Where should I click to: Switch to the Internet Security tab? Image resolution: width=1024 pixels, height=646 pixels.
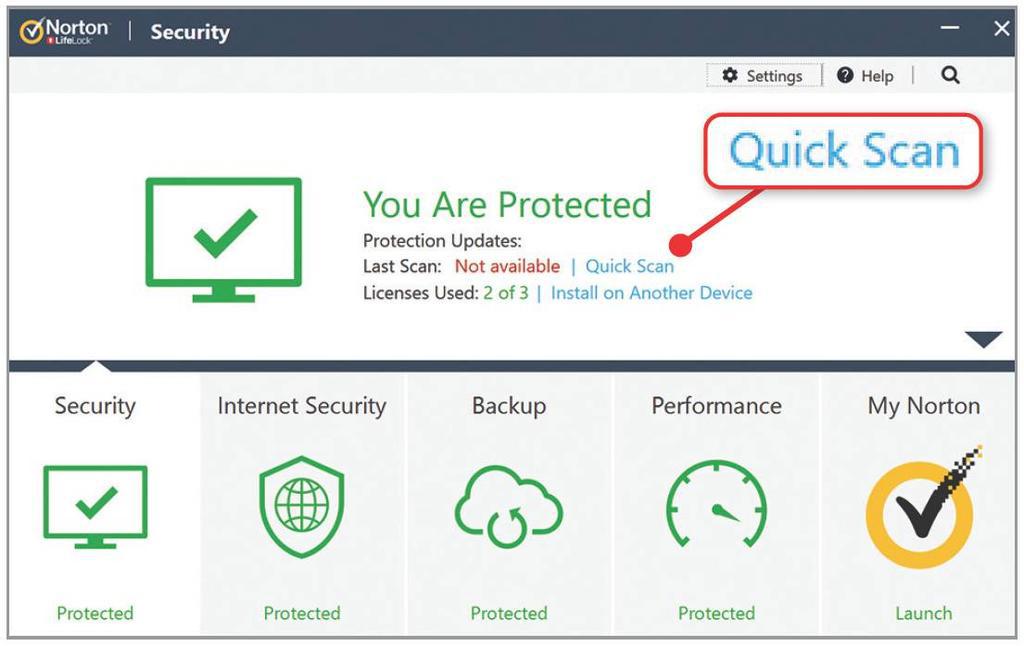(x=302, y=406)
